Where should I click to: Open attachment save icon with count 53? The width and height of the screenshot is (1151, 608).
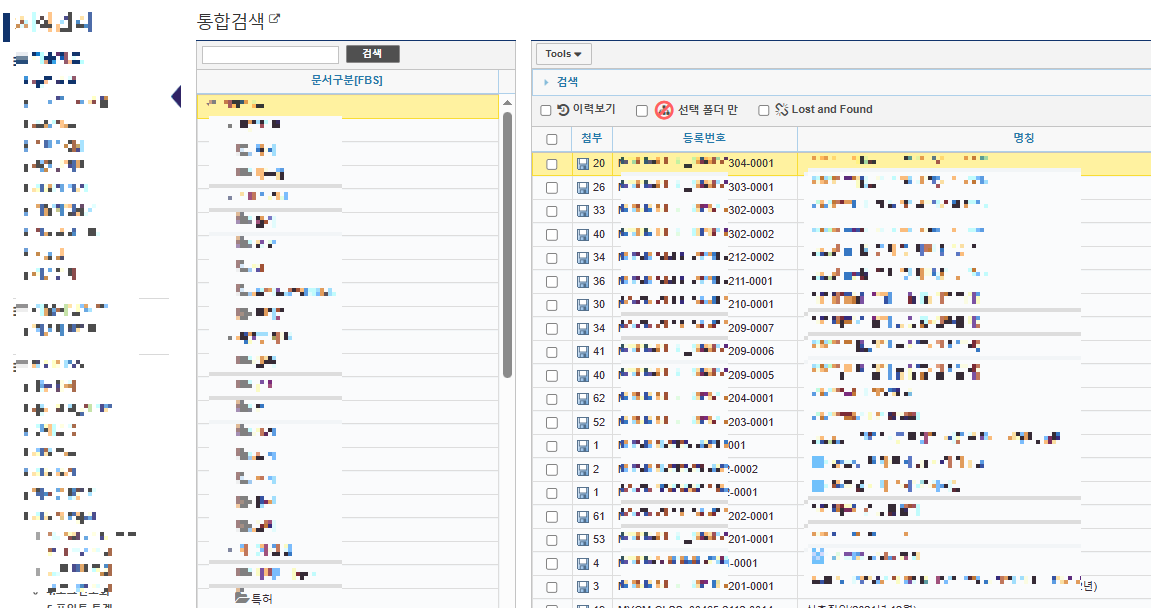[x=583, y=540]
